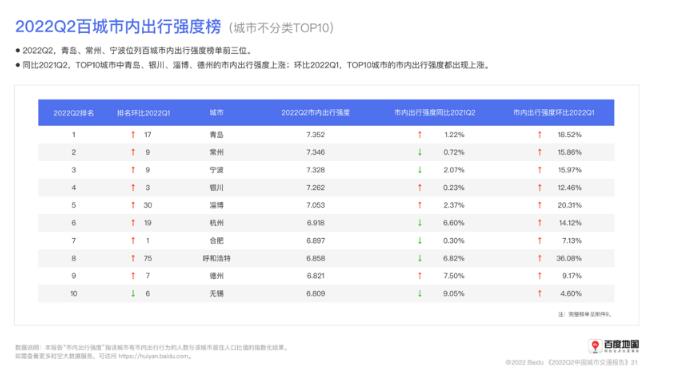Click red up arrow next to 20.31%
This screenshot has height=384, width=685.
point(540,205)
